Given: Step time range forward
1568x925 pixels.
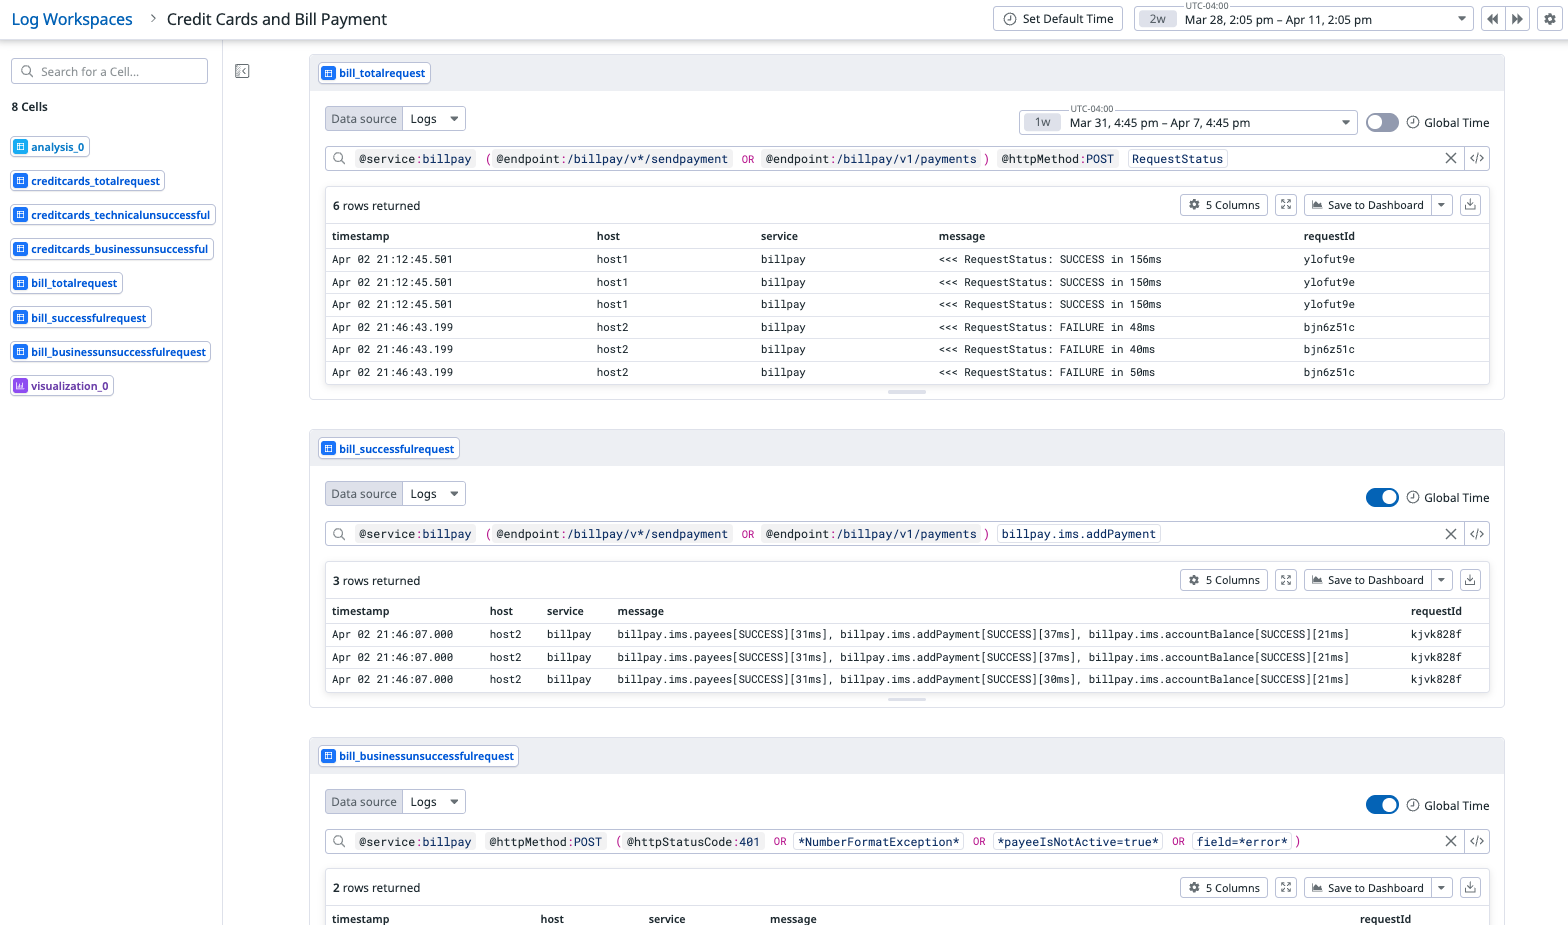Looking at the screenshot, I should (1517, 19).
